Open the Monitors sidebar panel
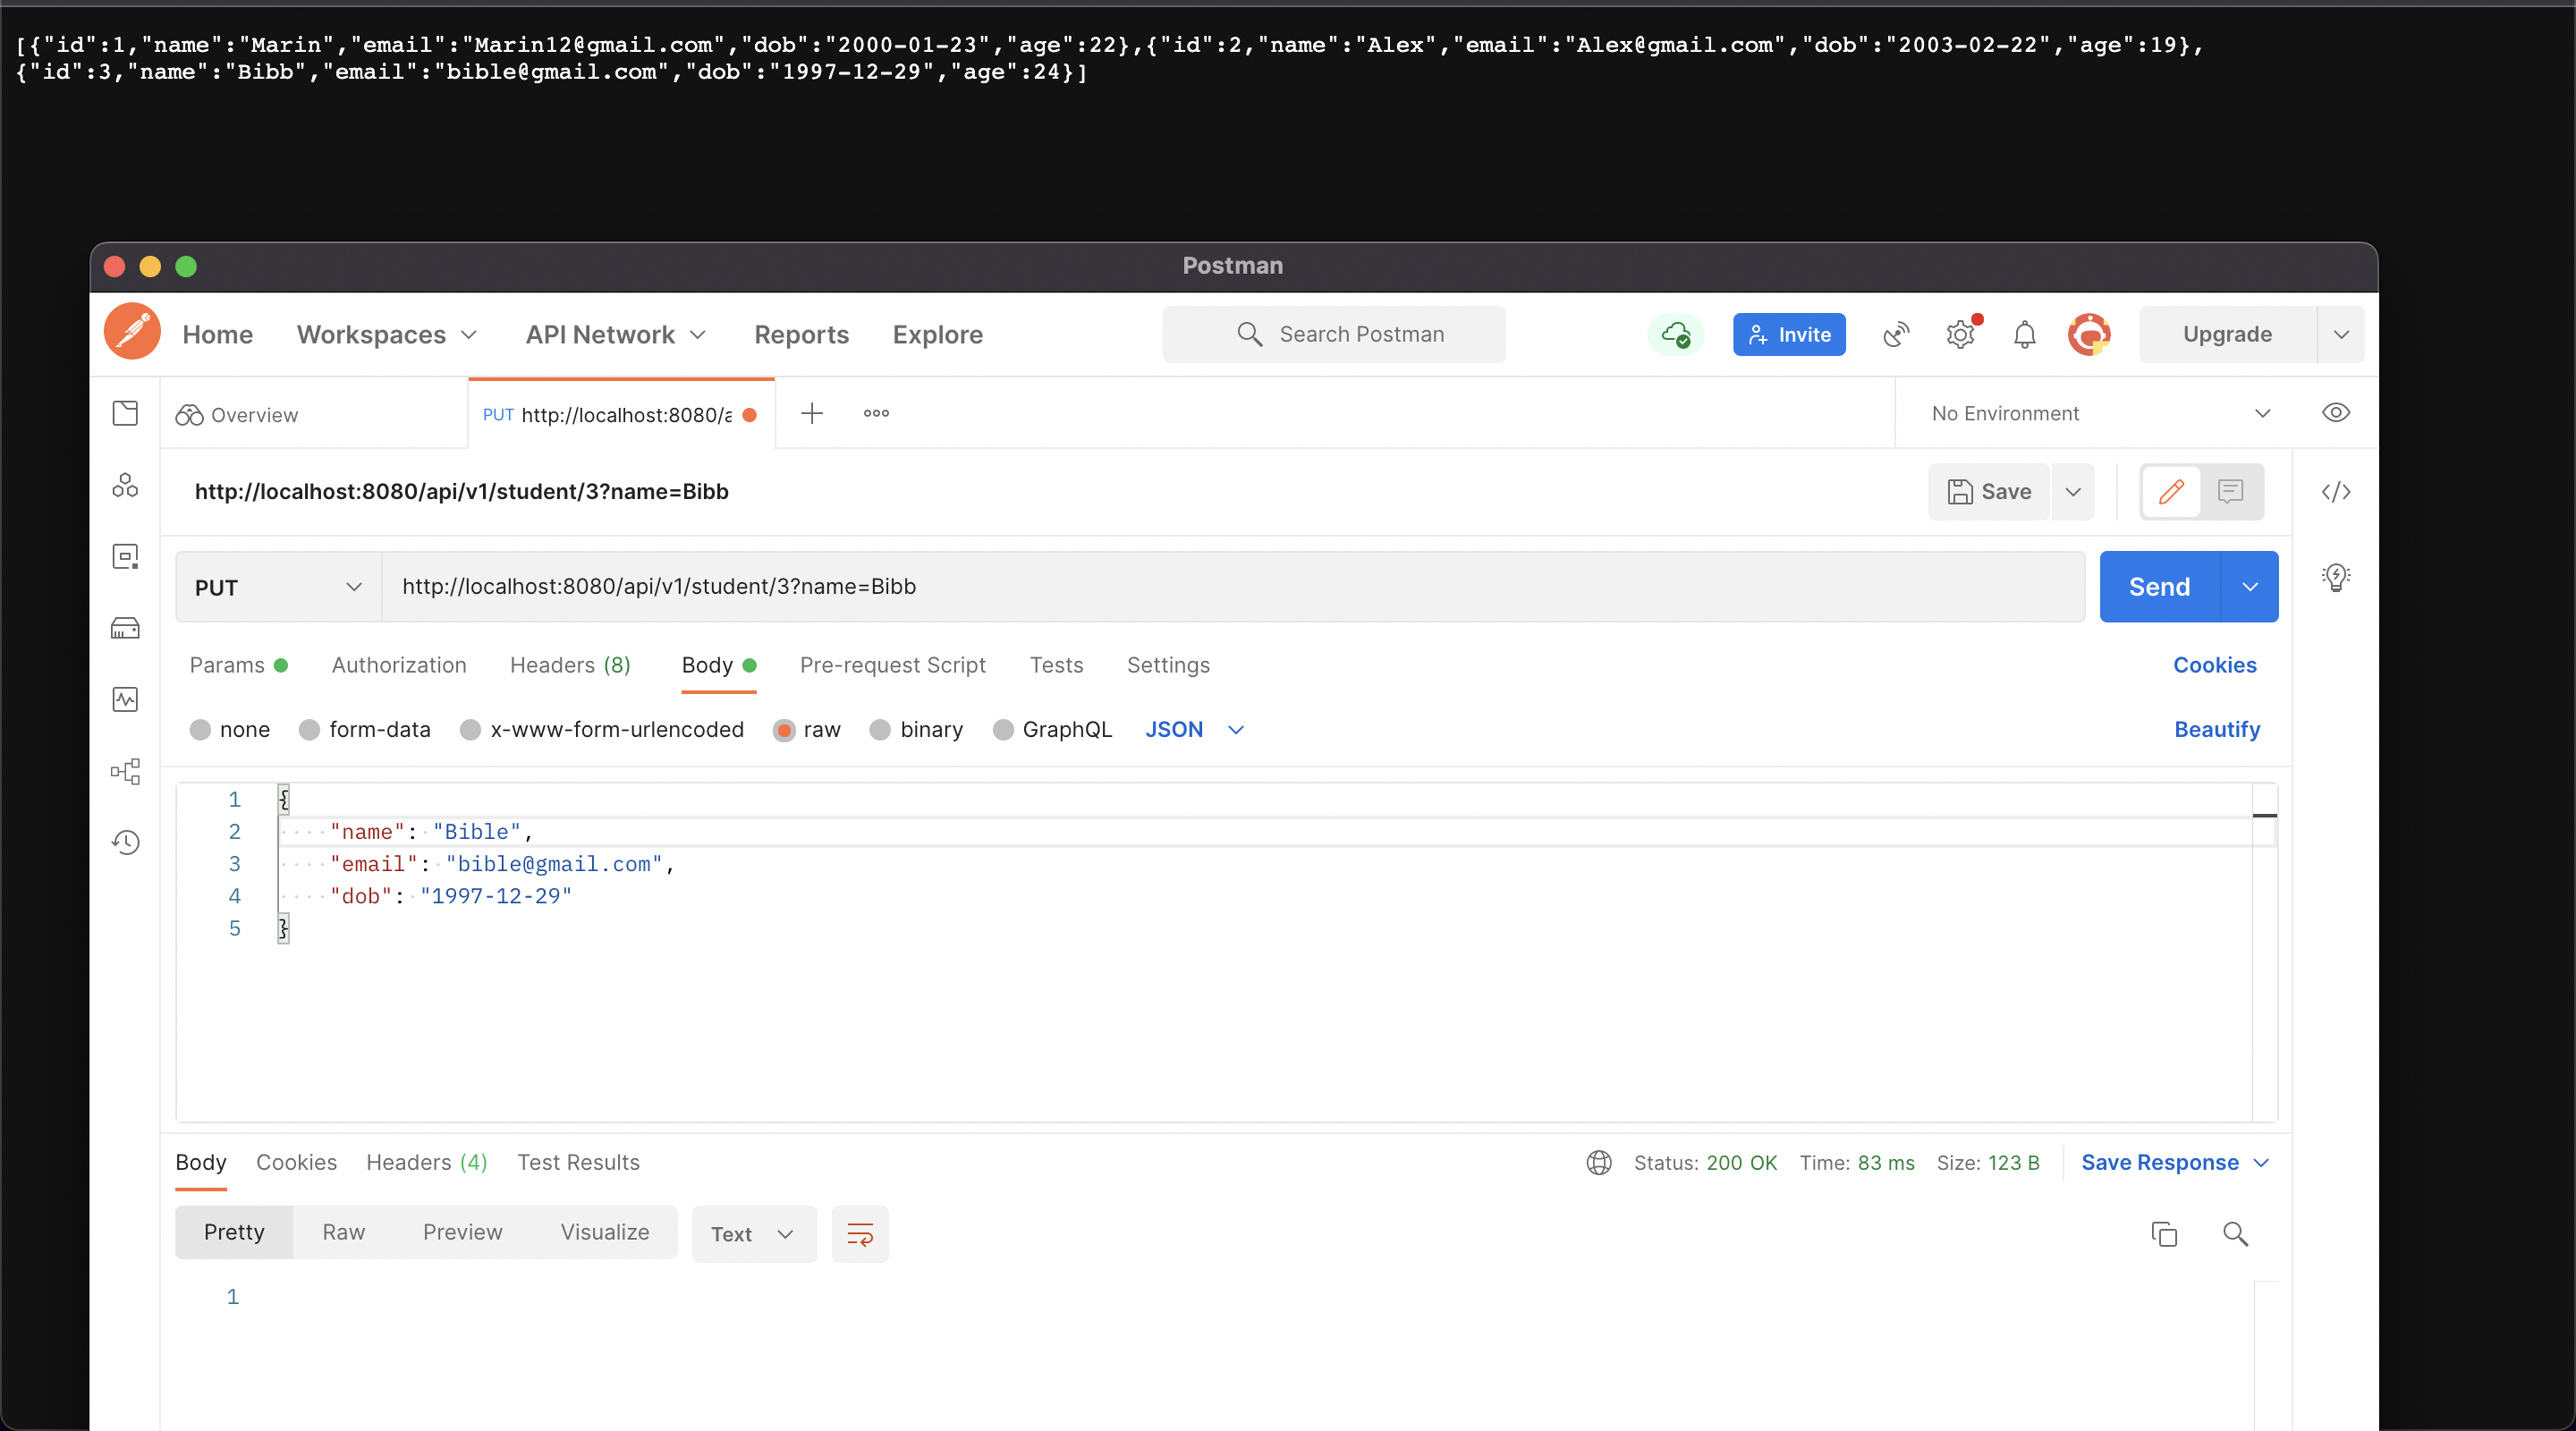 [x=126, y=700]
